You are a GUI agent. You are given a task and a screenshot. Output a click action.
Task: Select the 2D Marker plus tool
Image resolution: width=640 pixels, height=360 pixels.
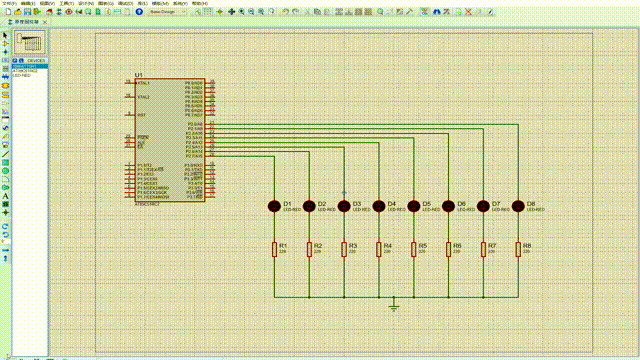(x=5, y=213)
